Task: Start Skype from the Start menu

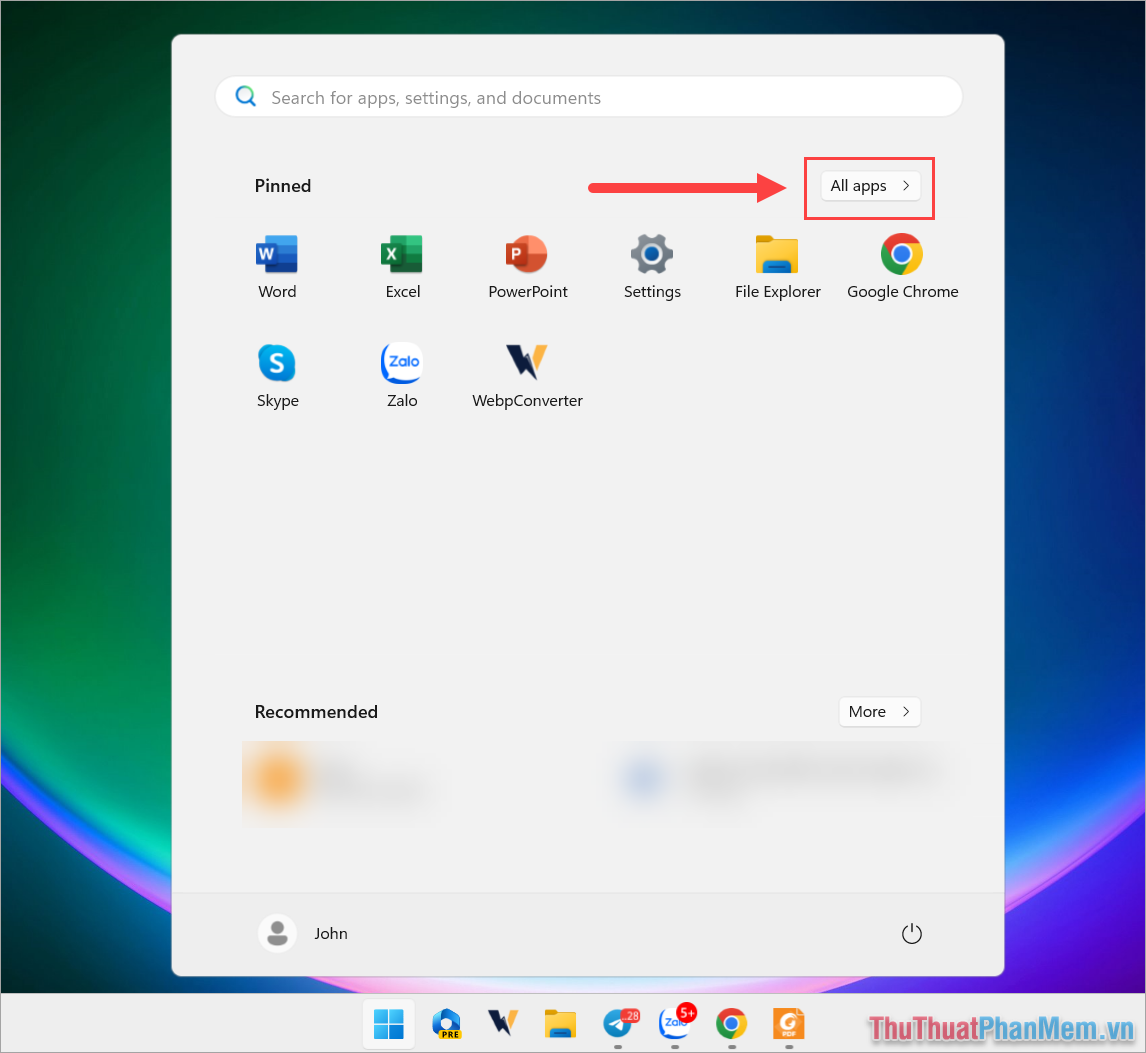Action: coord(277,374)
